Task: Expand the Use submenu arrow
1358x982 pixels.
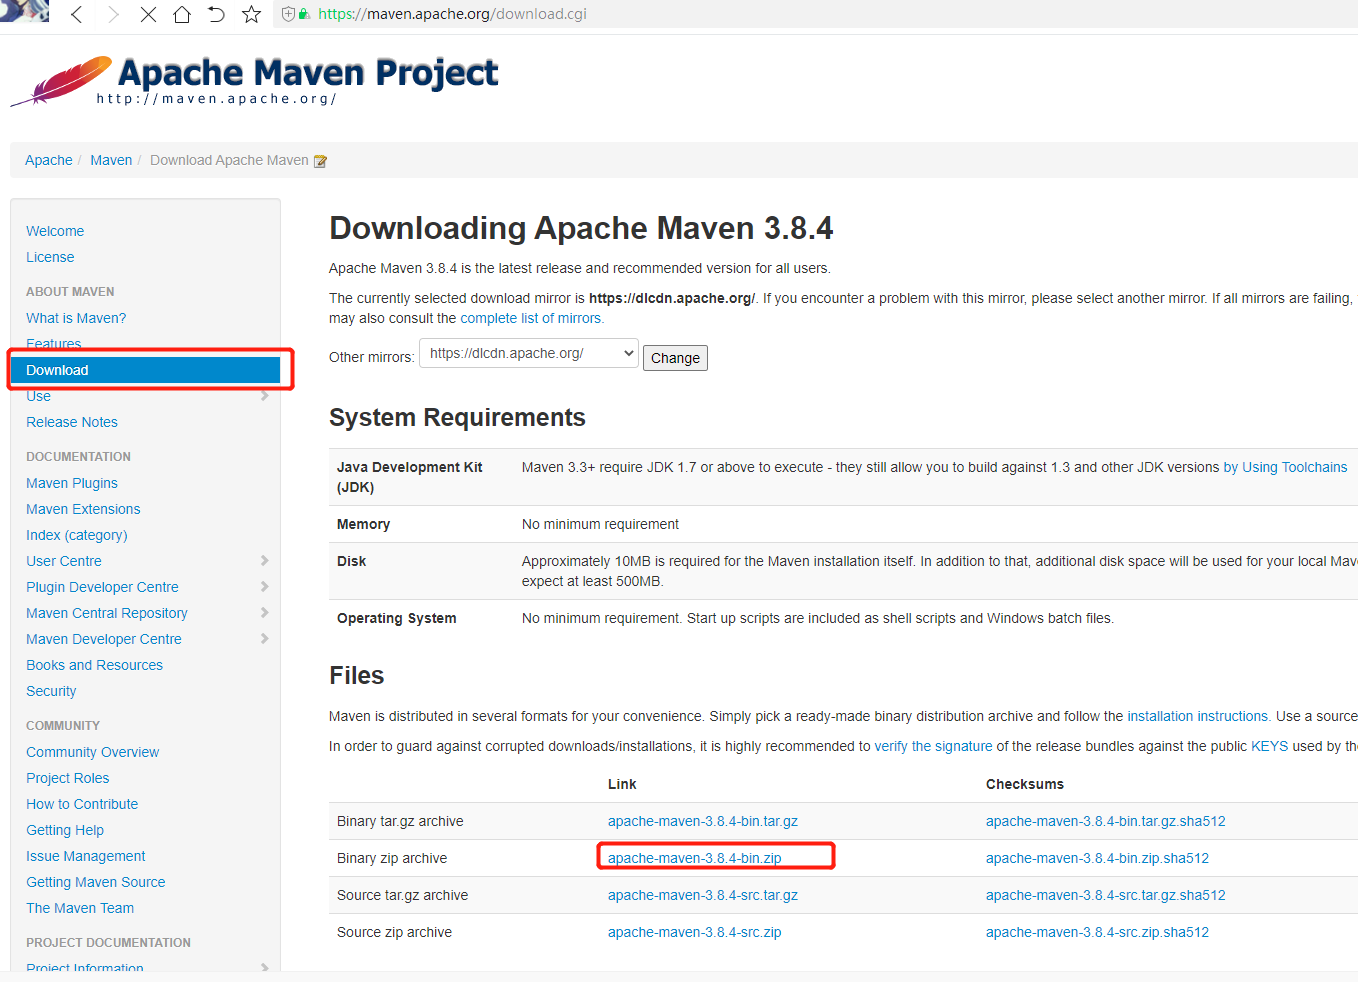Action: 265,396
